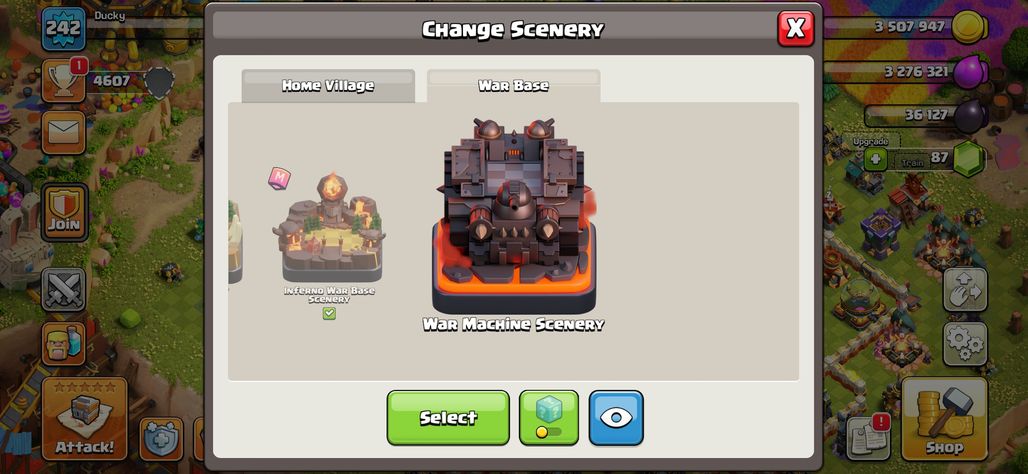Open the mail inbox icon
Image resolution: width=1028 pixels, height=474 pixels.
point(64,133)
